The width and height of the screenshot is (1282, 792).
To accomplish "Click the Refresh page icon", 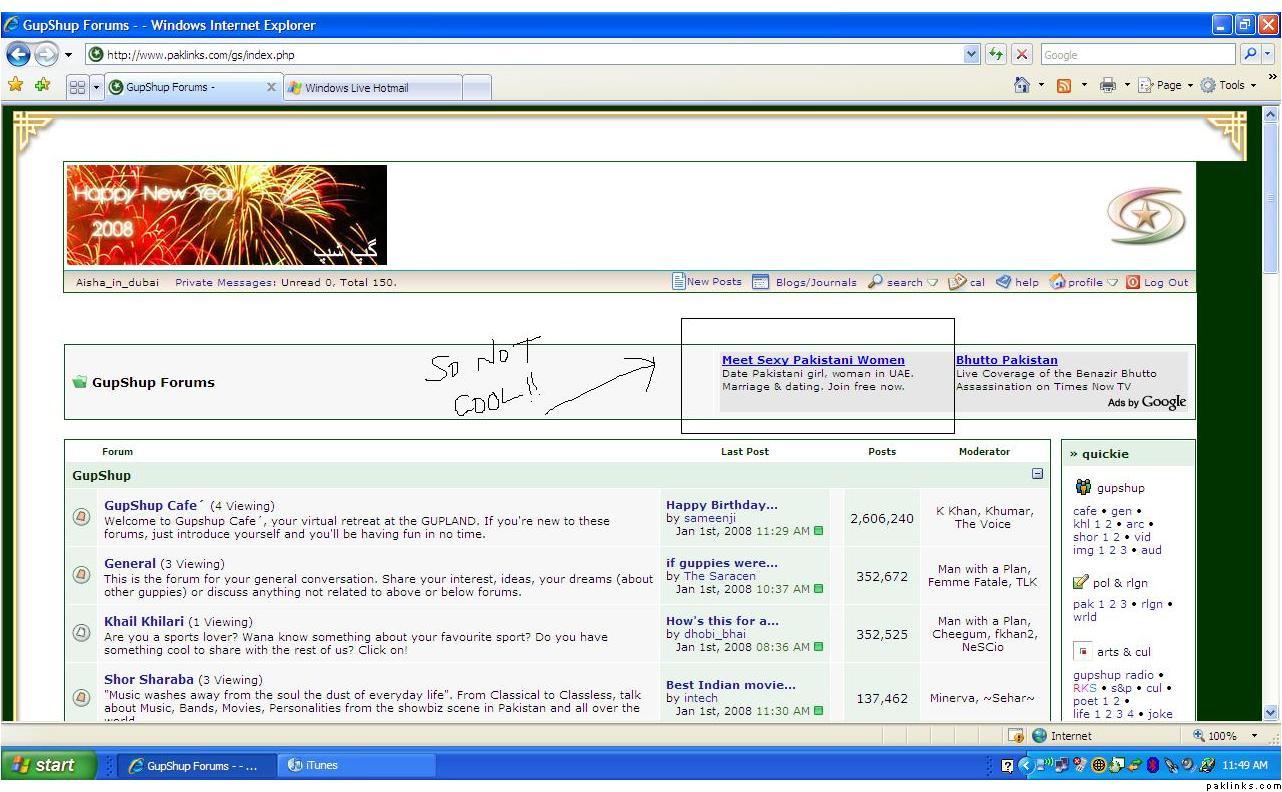I will click(x=996, y=55).
